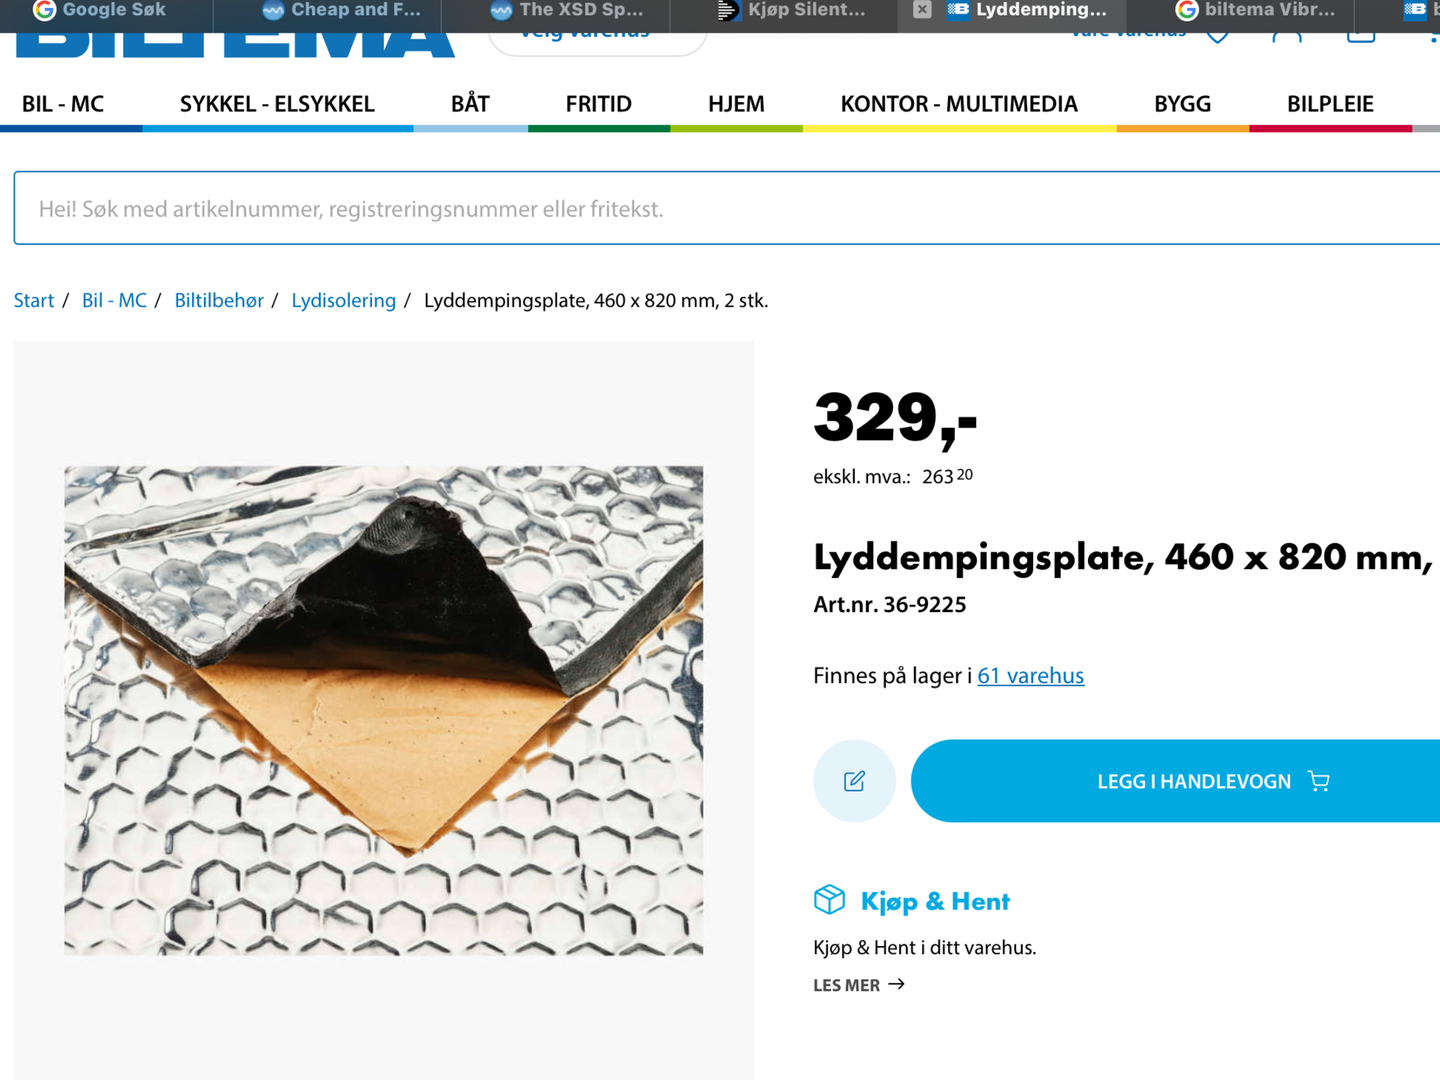
Task: Open the sound deadening plate product image
Action: click(384, 710)
